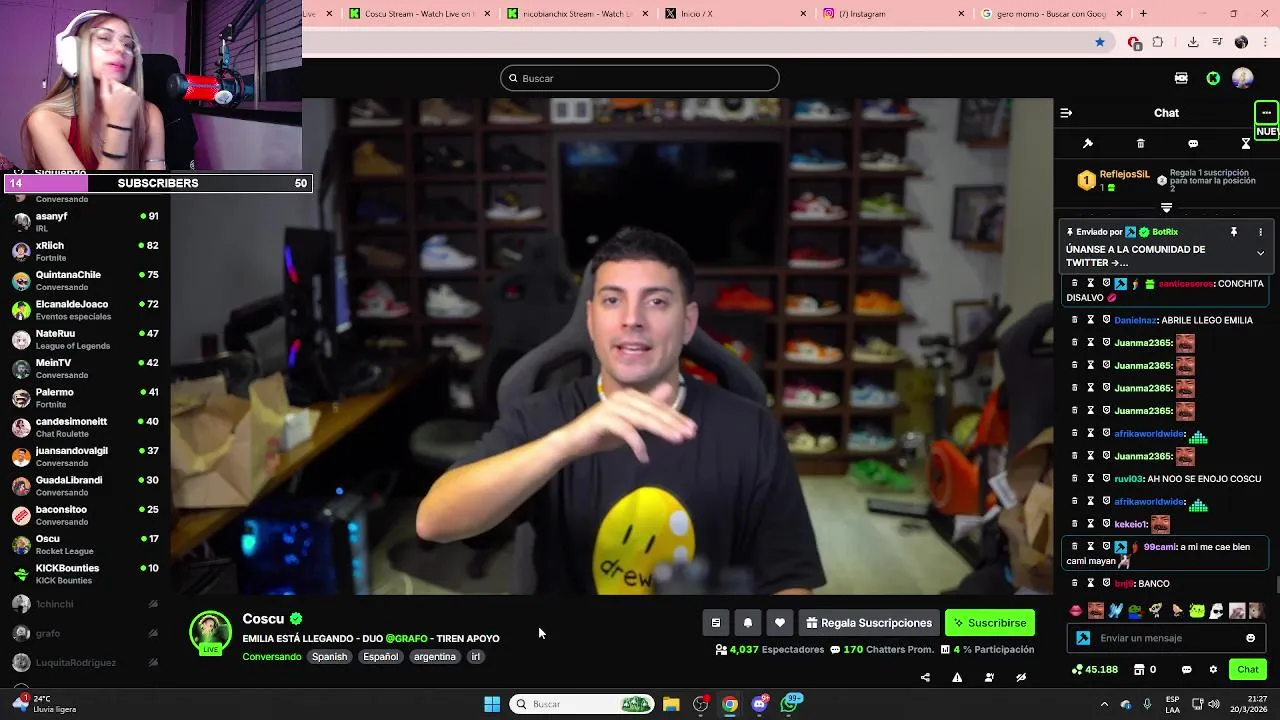Screen dimensions: 1280x720
Task: Open the Chrome extensions puzzle icon
Action: 1158,42
